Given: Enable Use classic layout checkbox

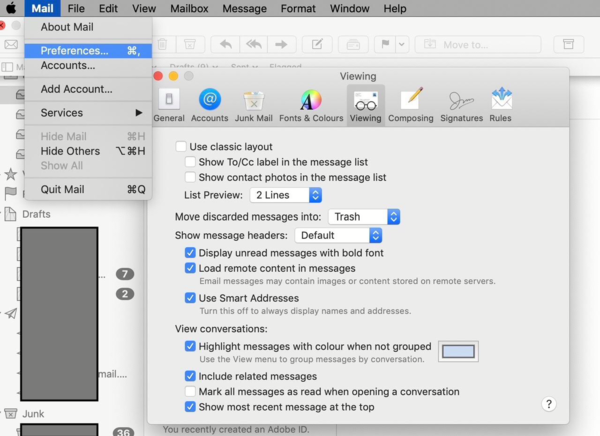Looking at the screenshot, I should (181, 147).
